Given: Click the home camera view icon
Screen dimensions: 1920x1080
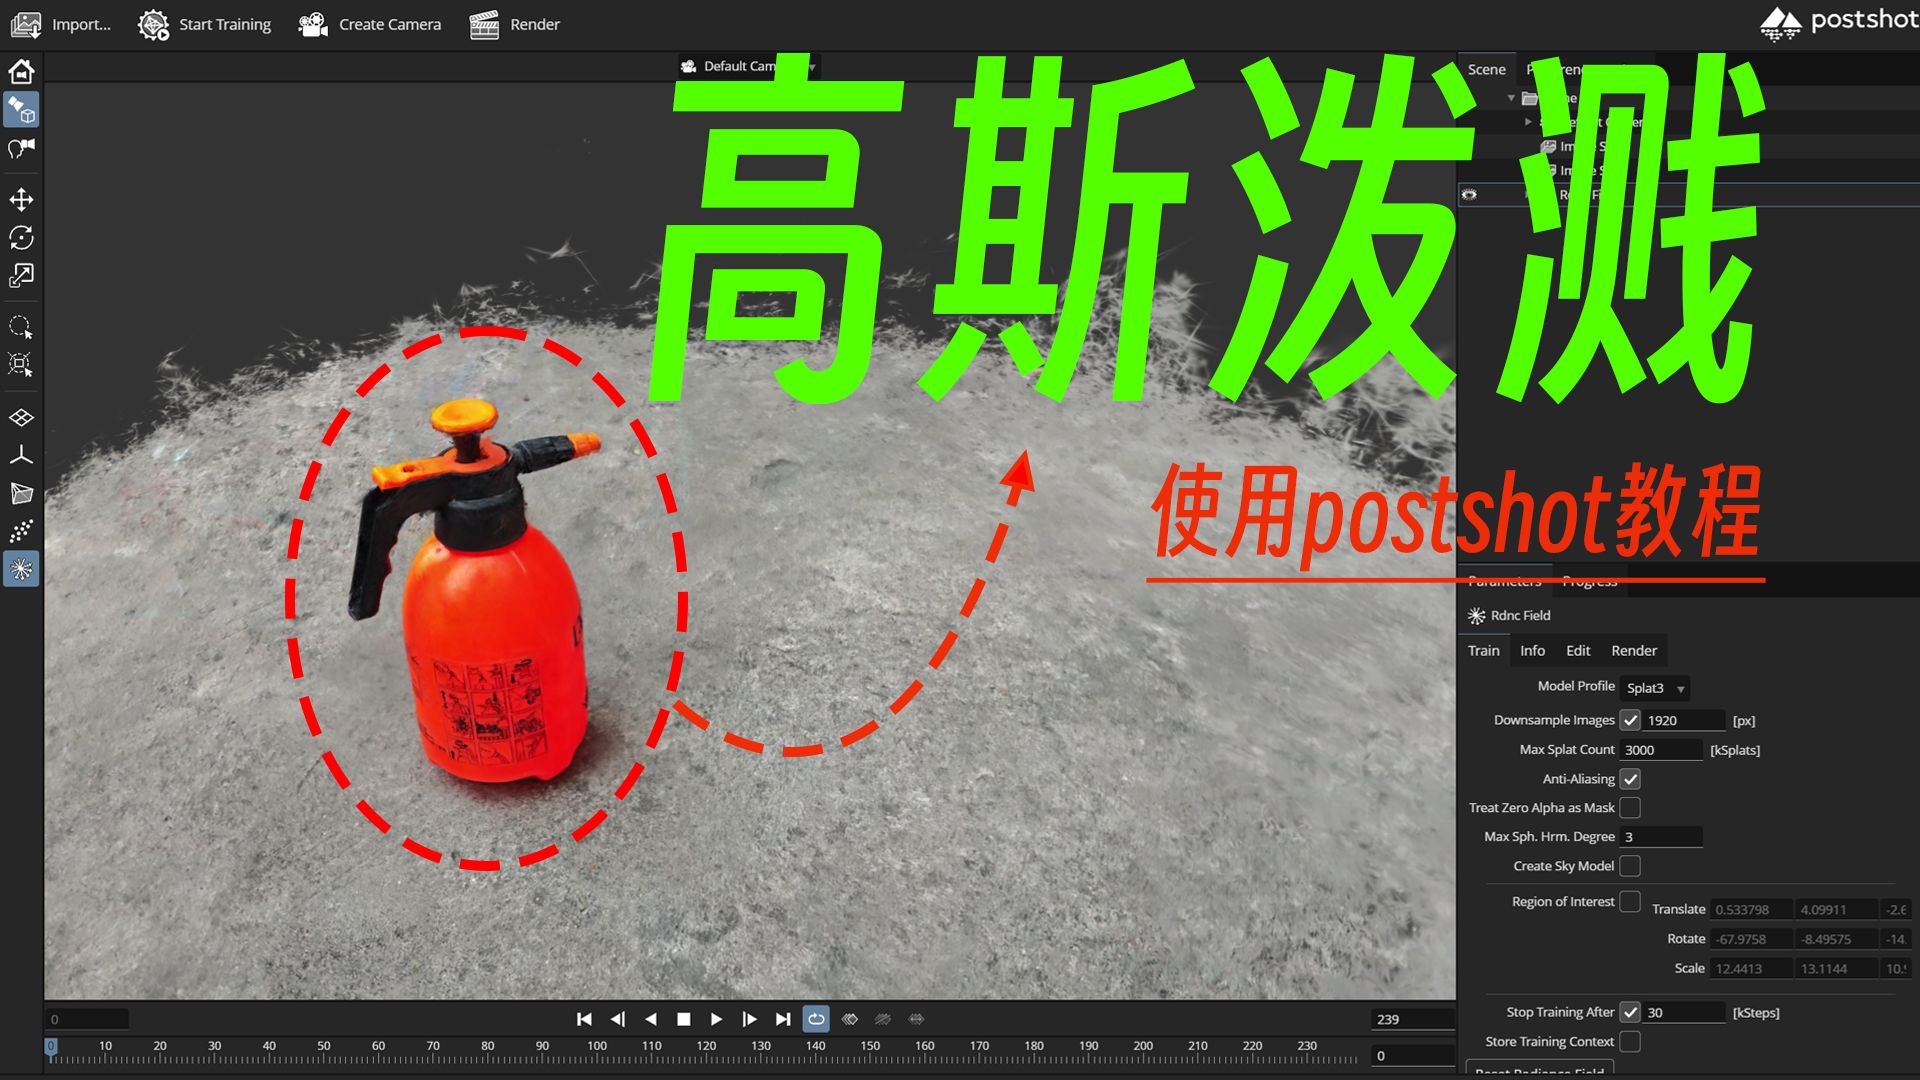Looking at the screenshot, I should (x=21, y=71).
